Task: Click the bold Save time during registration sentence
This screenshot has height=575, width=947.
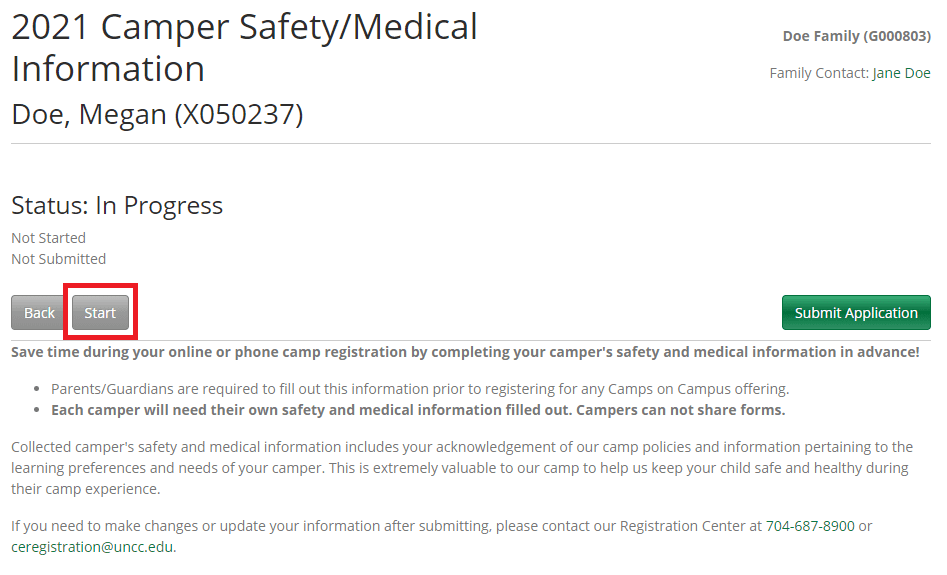Action: pos(465,352)
